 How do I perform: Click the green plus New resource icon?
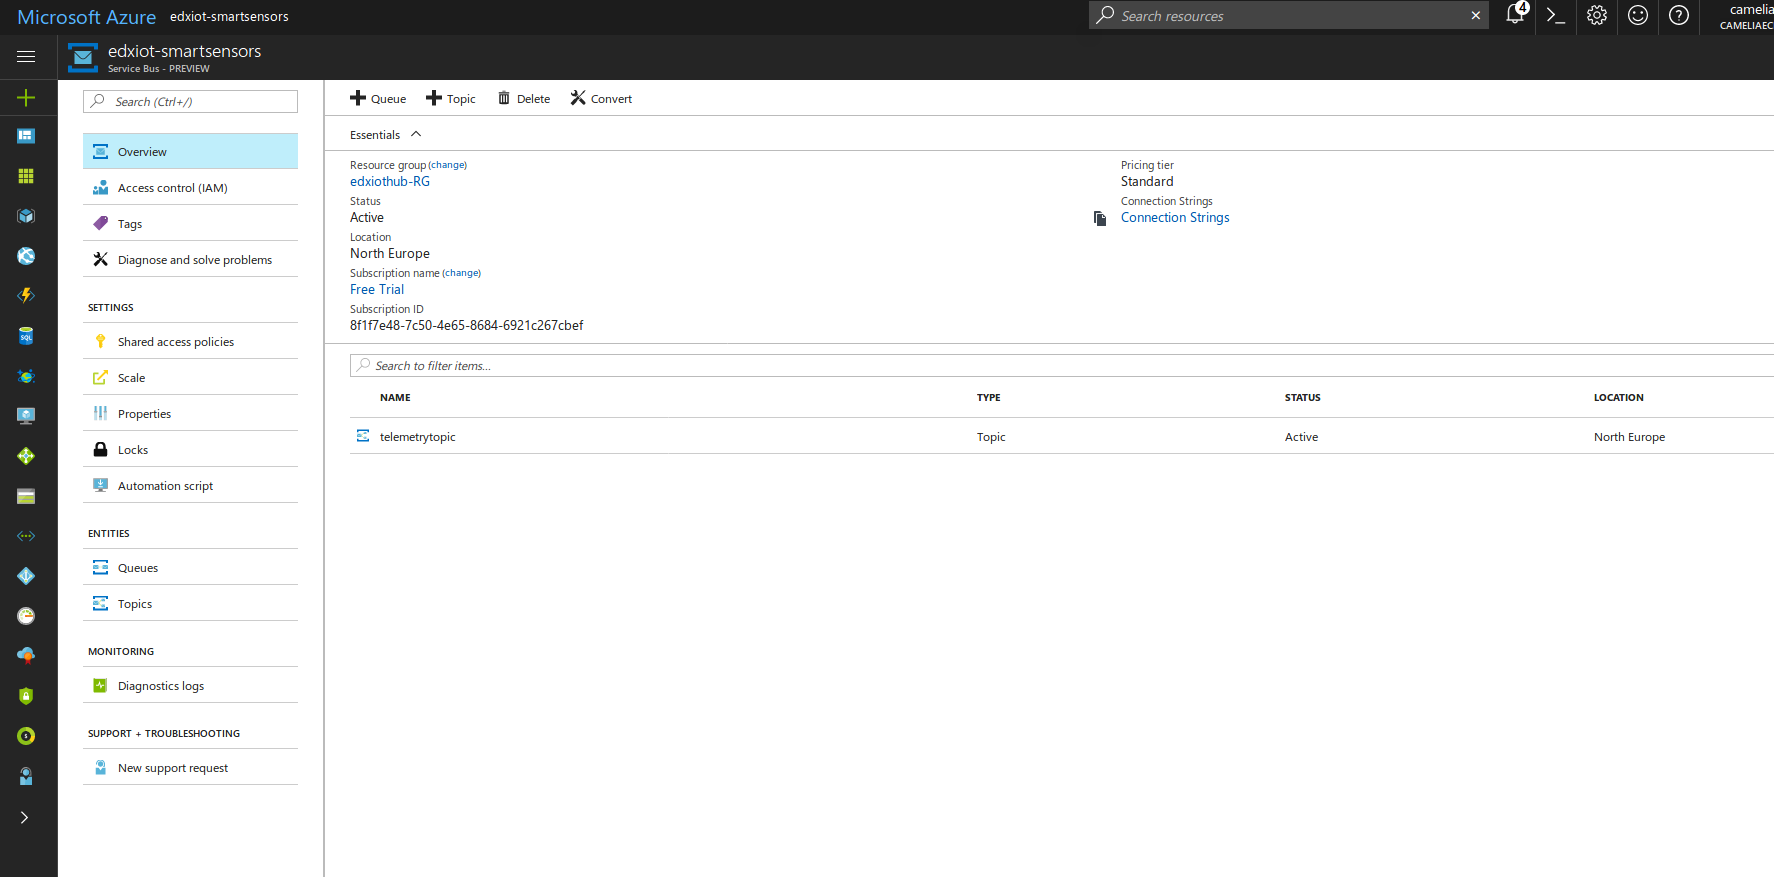coord(26,97)
